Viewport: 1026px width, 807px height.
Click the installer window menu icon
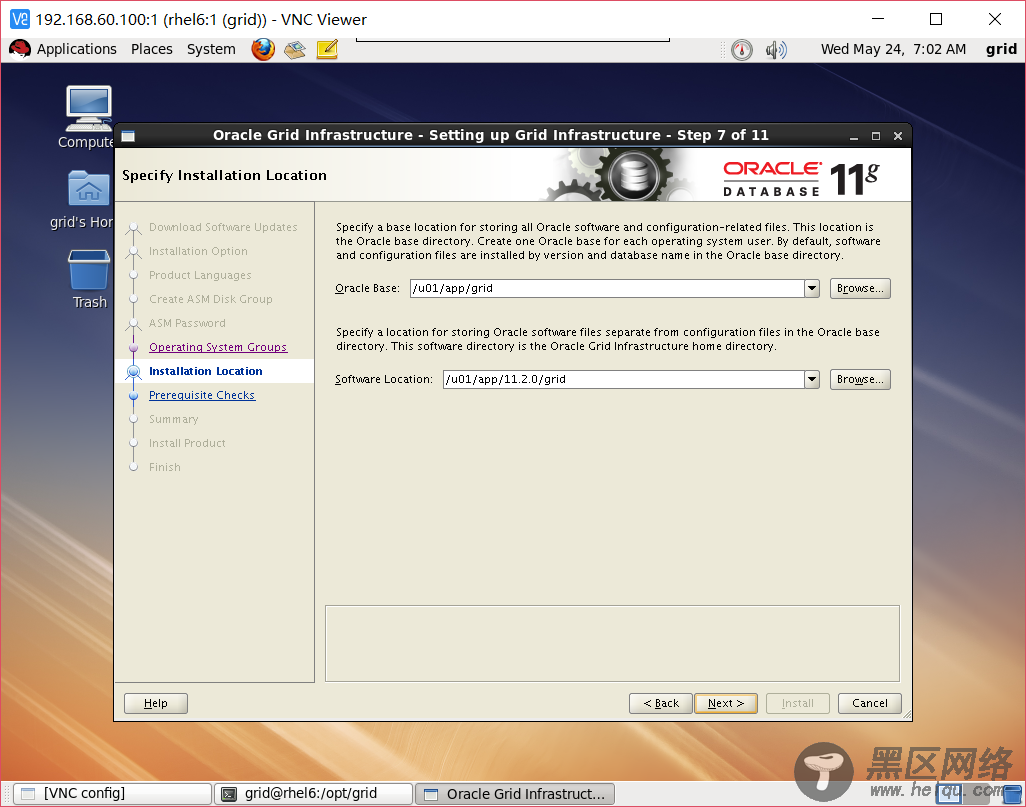(128, 136)
